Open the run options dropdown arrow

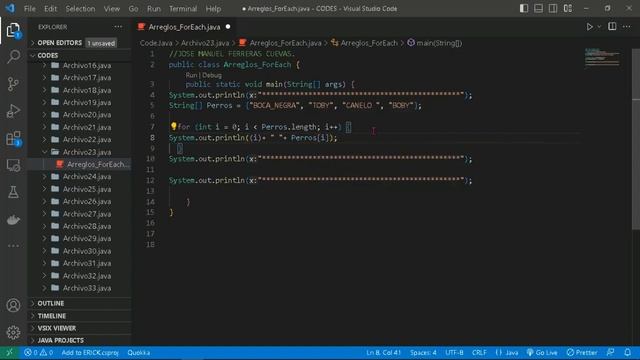(x=599, y=27)
